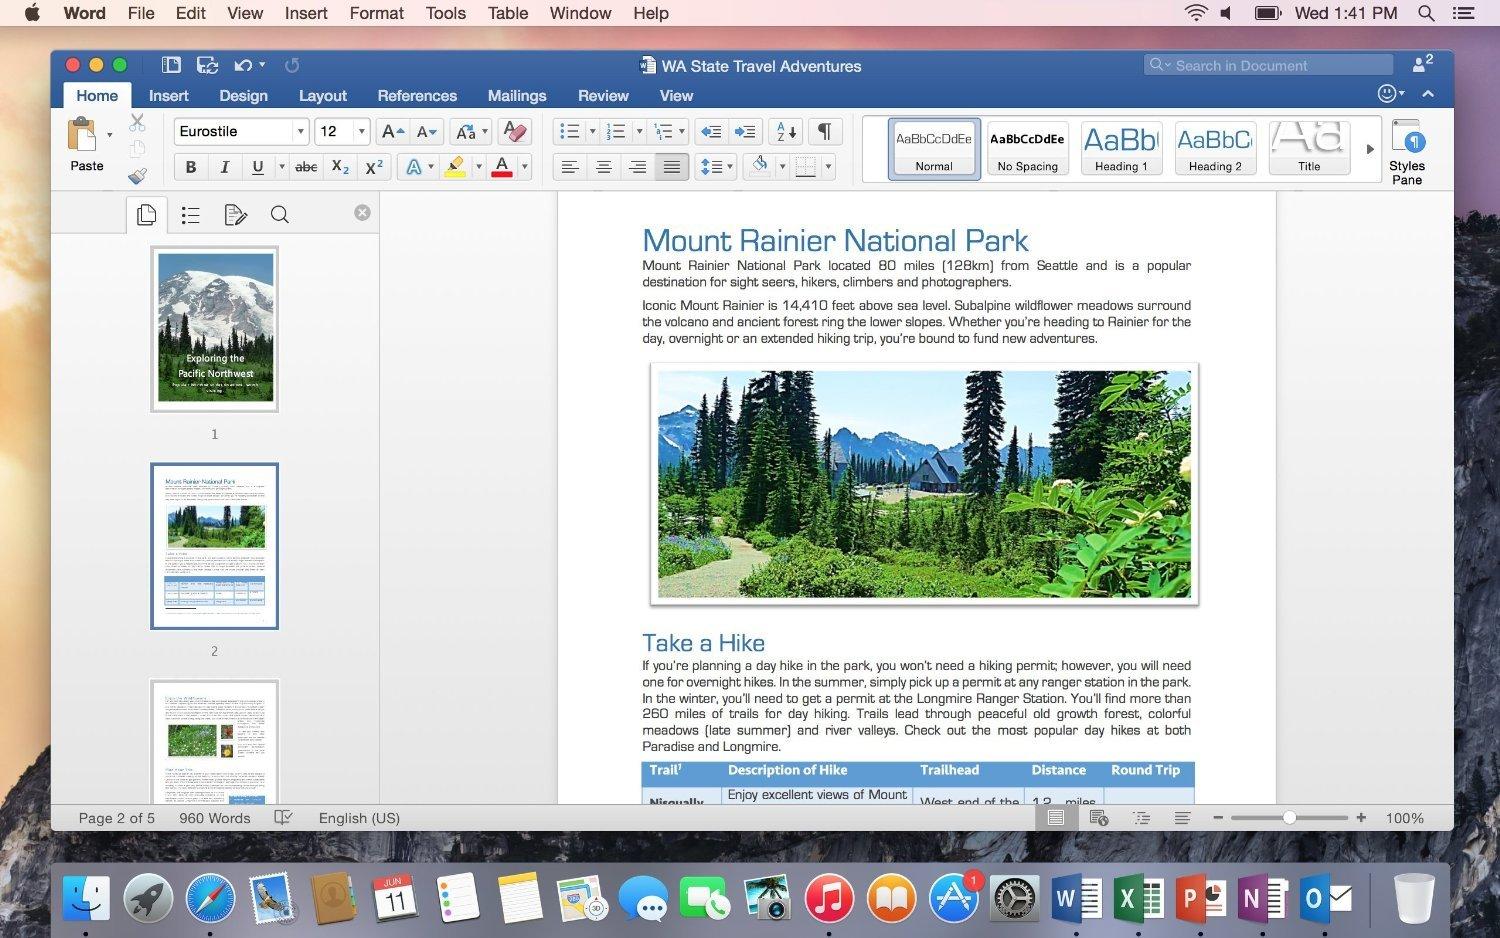The height and width of the screenshot is (938, 1500).
Task: Select page 1 thumbnail in the sidebar
Action: click(214, 328)
